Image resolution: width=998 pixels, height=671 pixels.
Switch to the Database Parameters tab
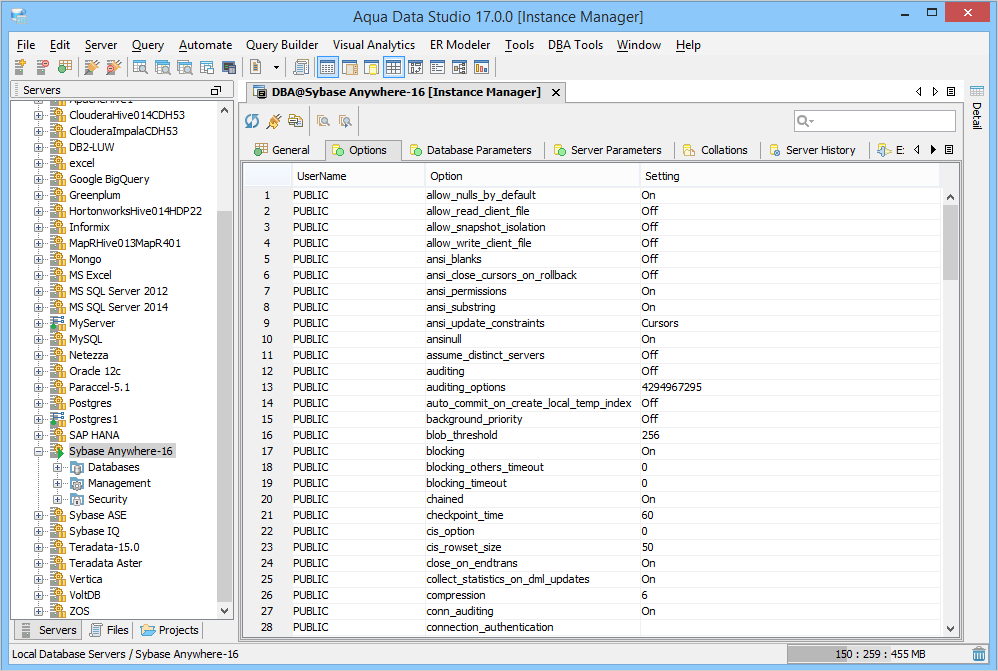pos(471,150)
